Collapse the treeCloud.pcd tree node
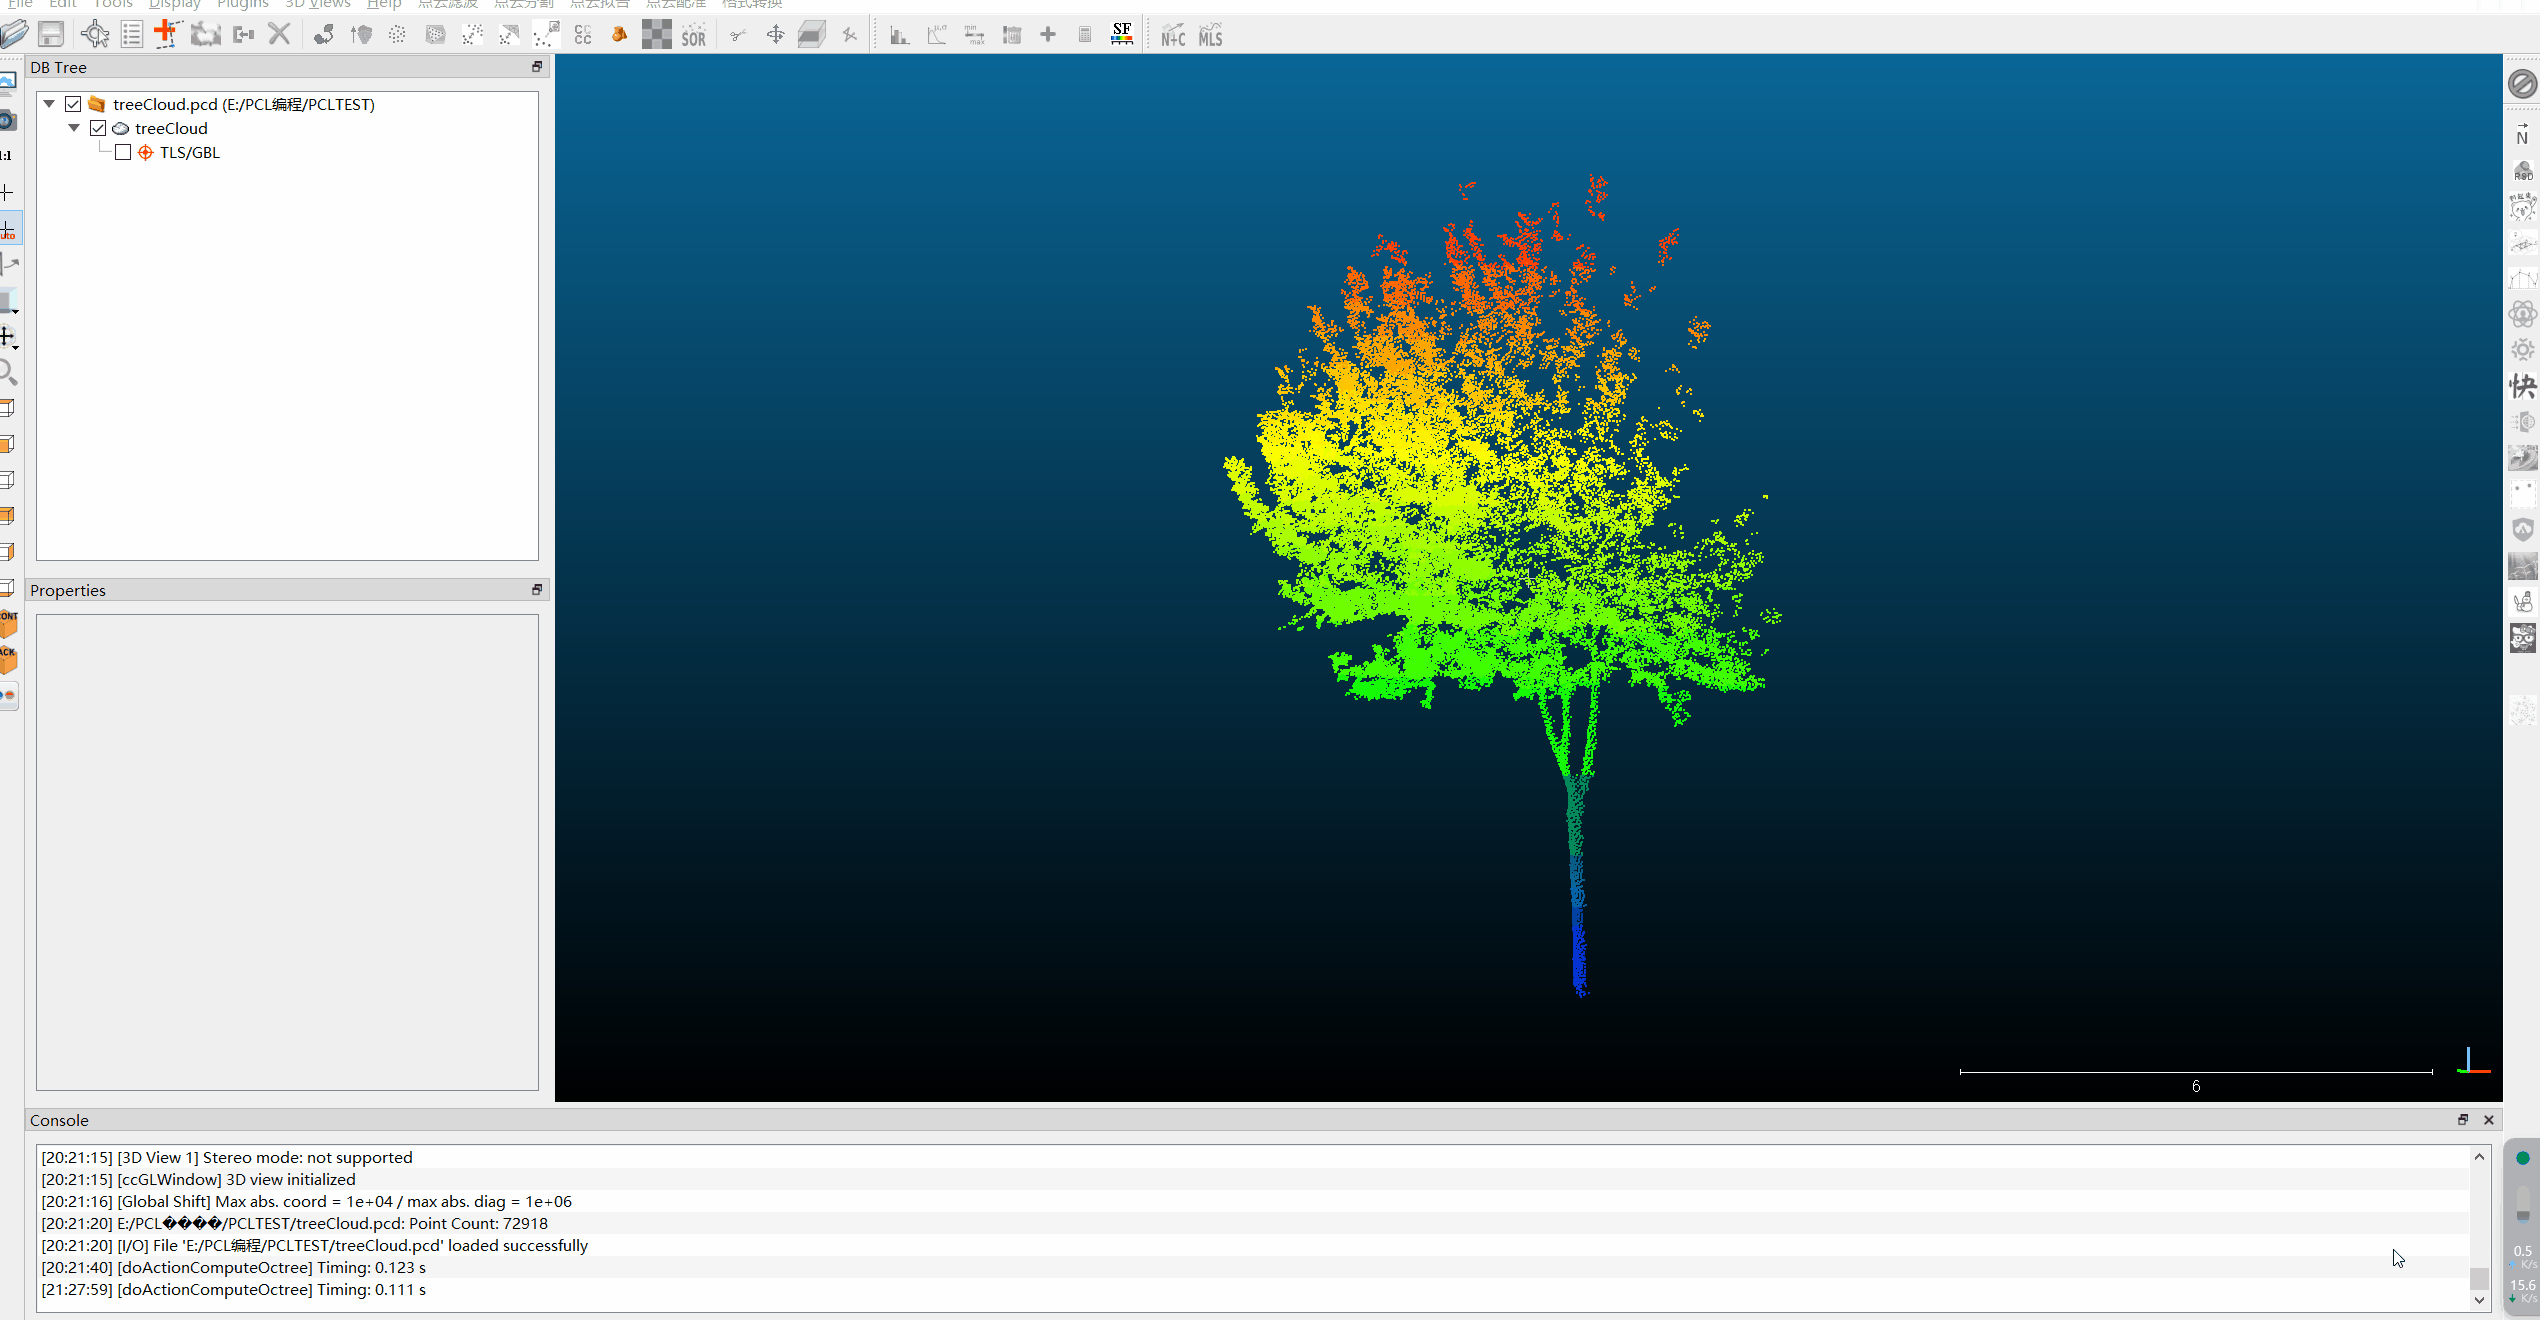This screenshot has height=1320, width=2540. pos(49,104)
